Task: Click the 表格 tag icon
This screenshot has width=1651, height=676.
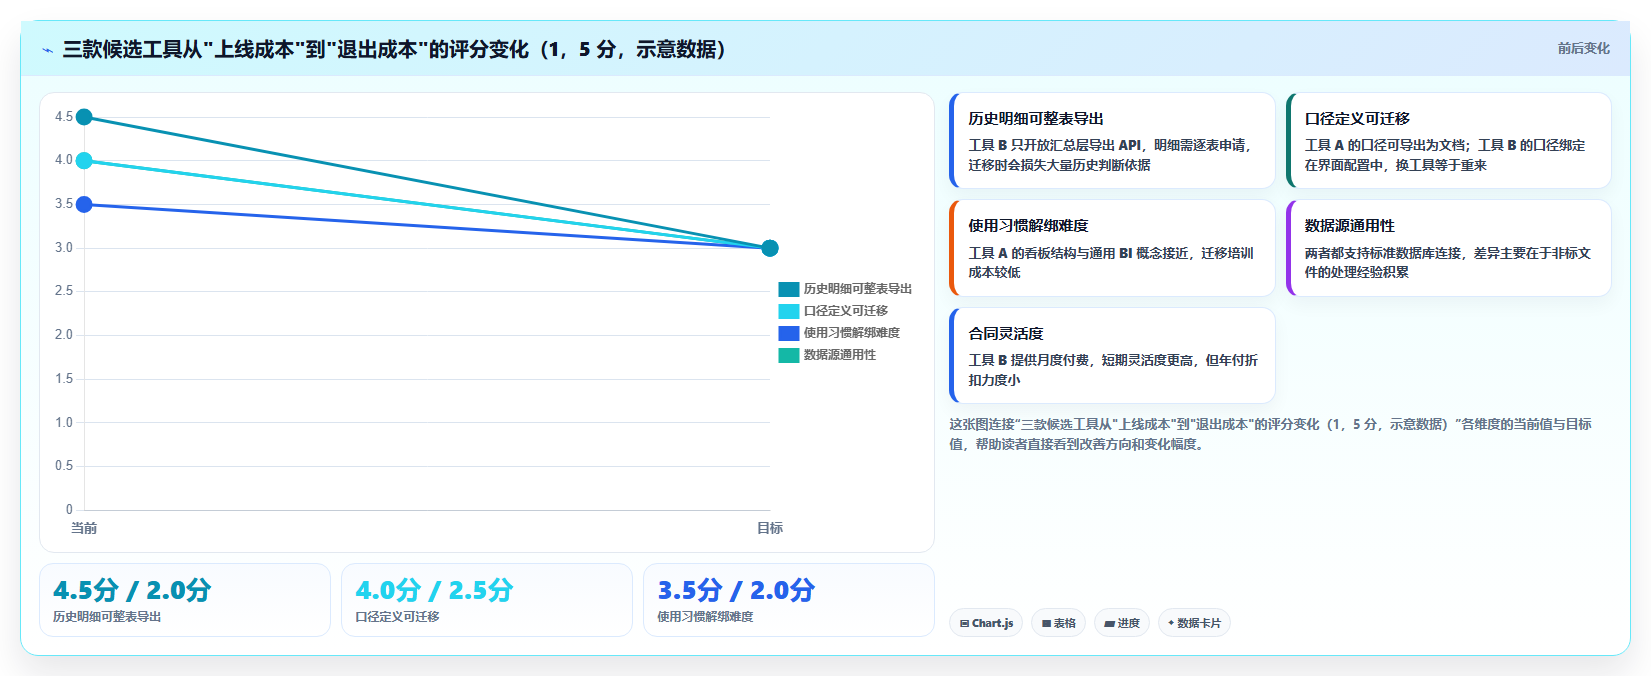Action: 1046,623
